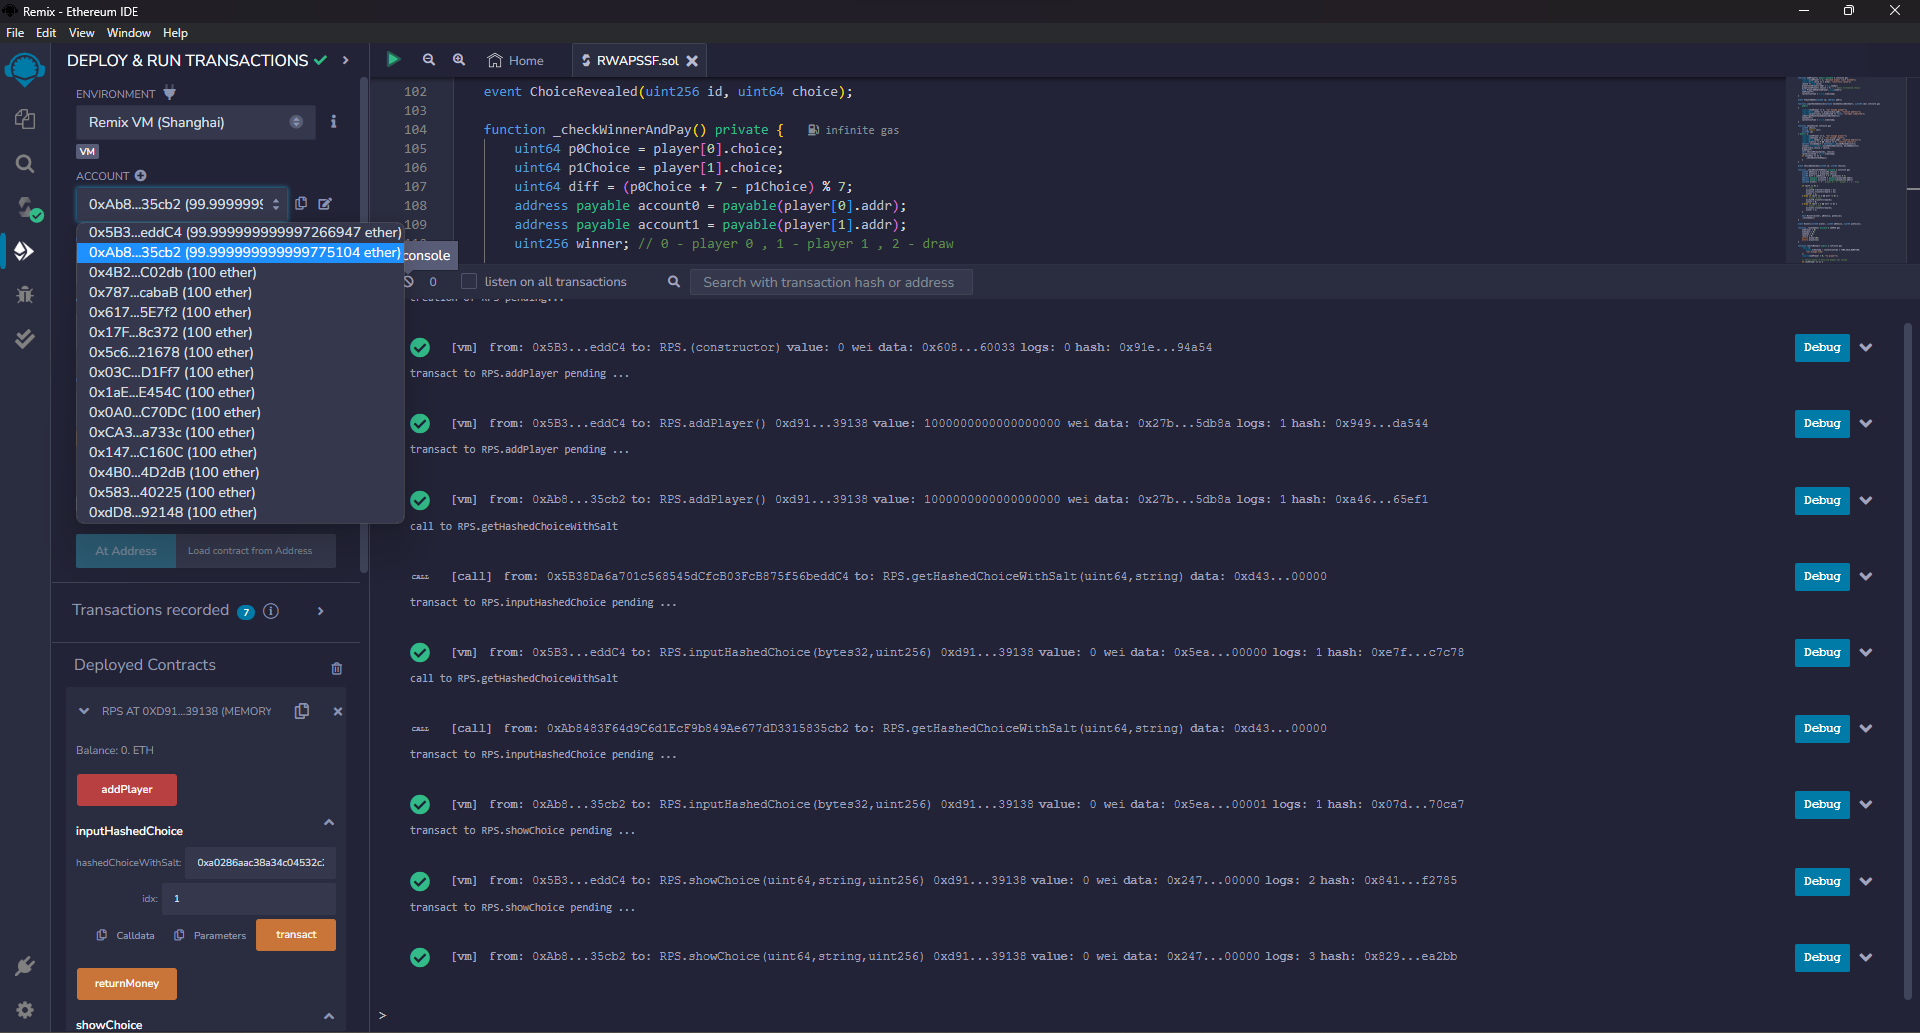Collapse the RPS deployed contract instance

84,711
